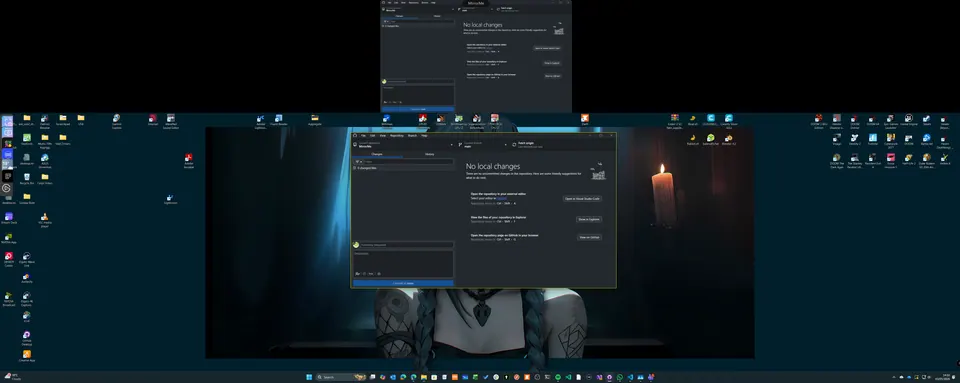
Task: Click the add co-authors icon under Description
Action: click(358, 273)
